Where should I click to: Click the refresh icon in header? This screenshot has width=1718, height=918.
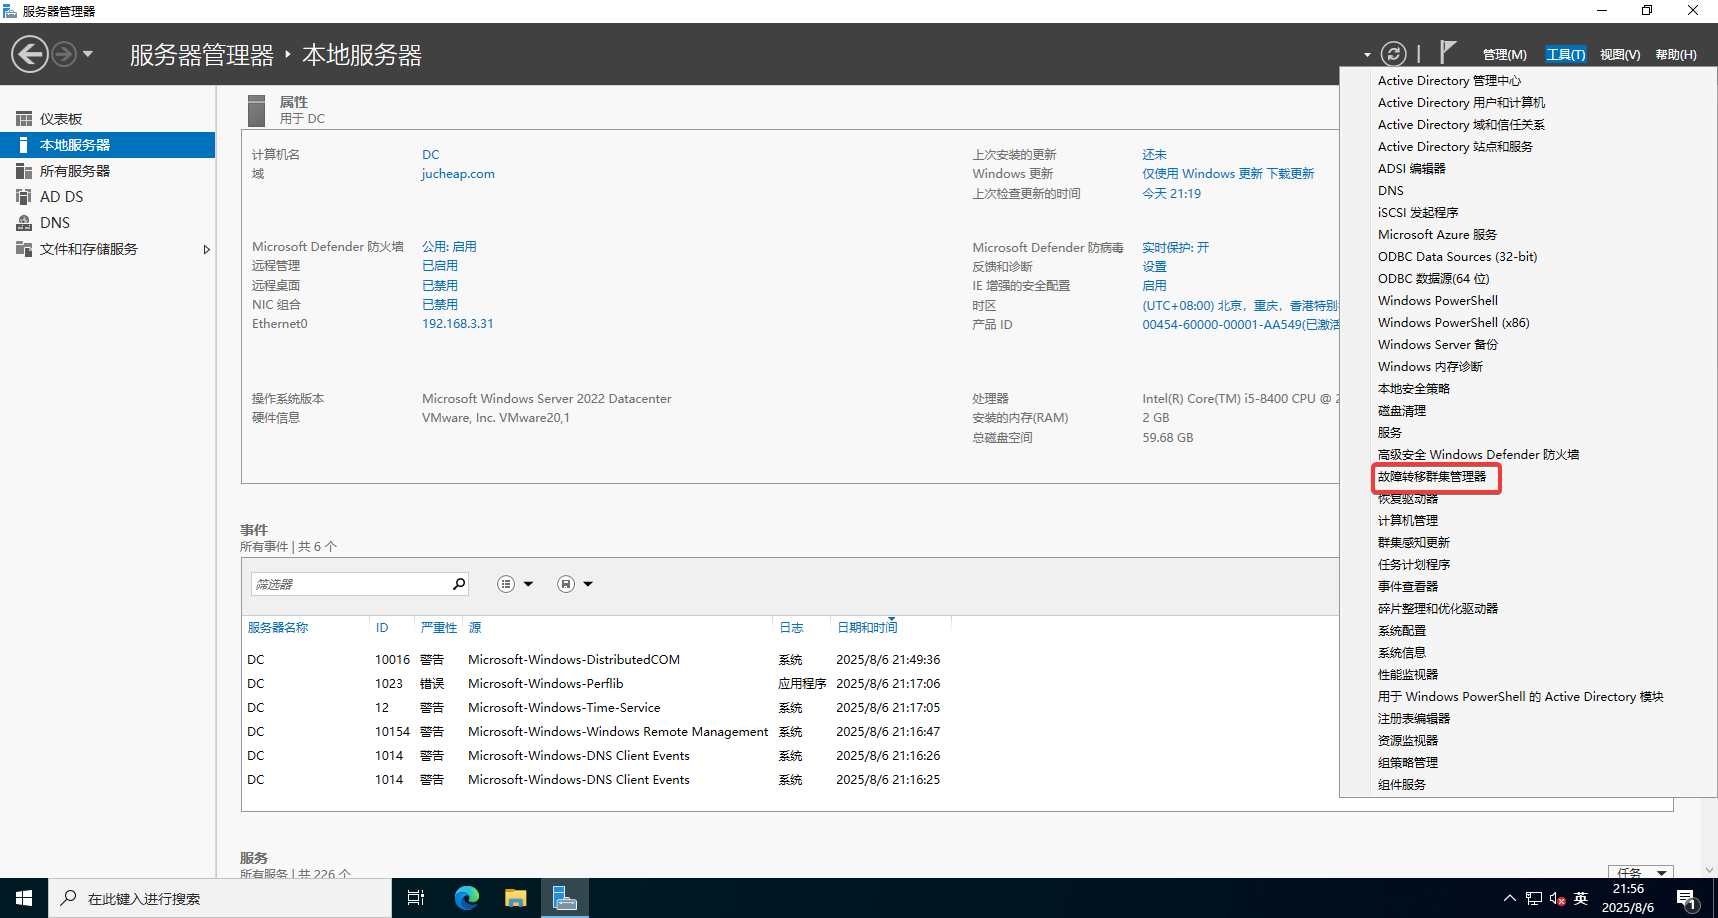[1393, 54]
